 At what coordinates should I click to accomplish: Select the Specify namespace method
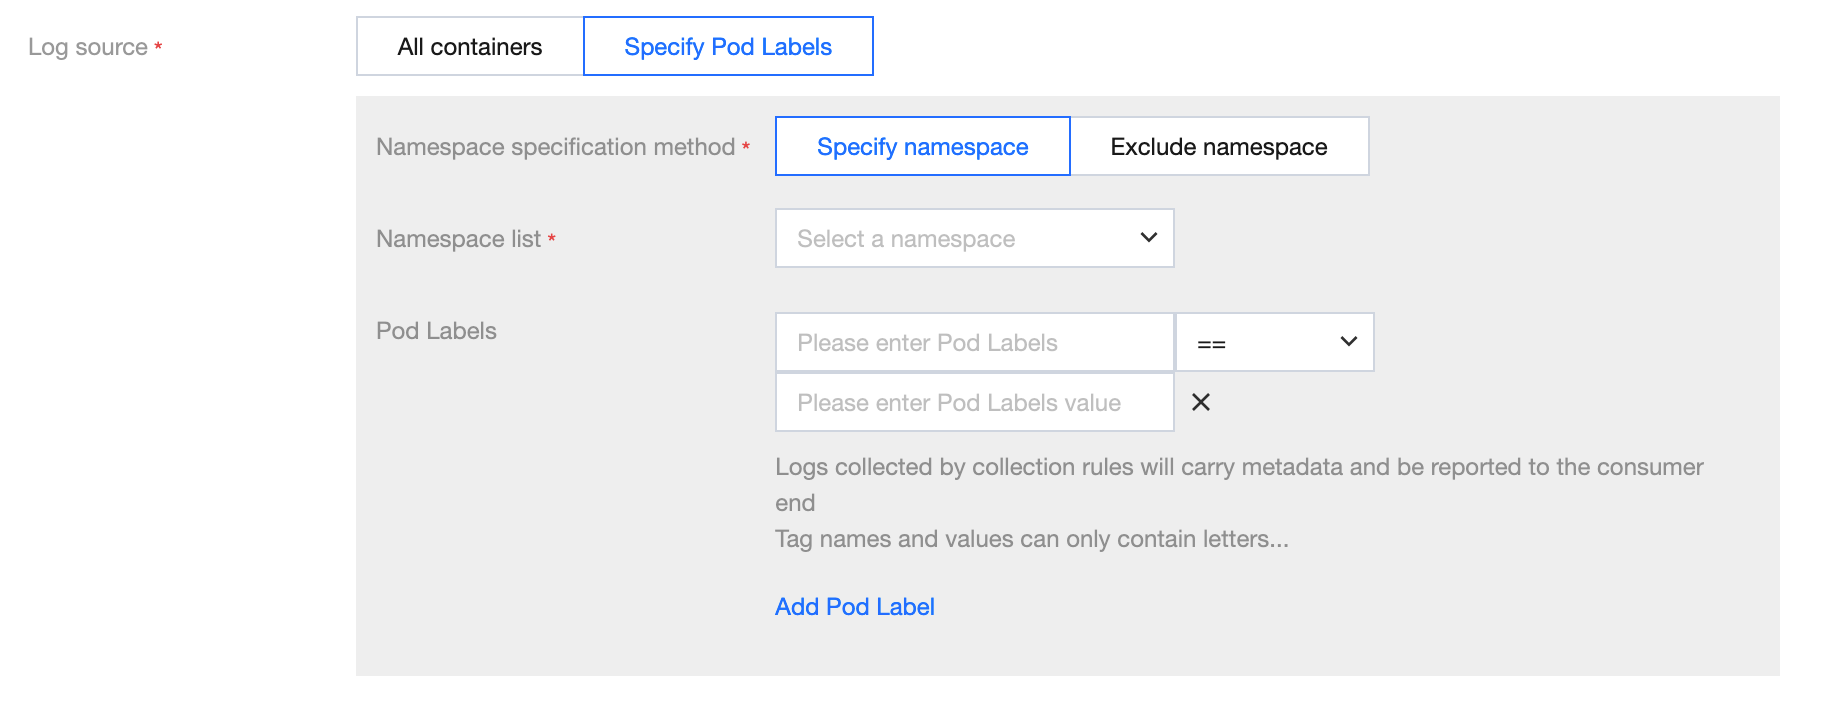(x=922, y=147)
